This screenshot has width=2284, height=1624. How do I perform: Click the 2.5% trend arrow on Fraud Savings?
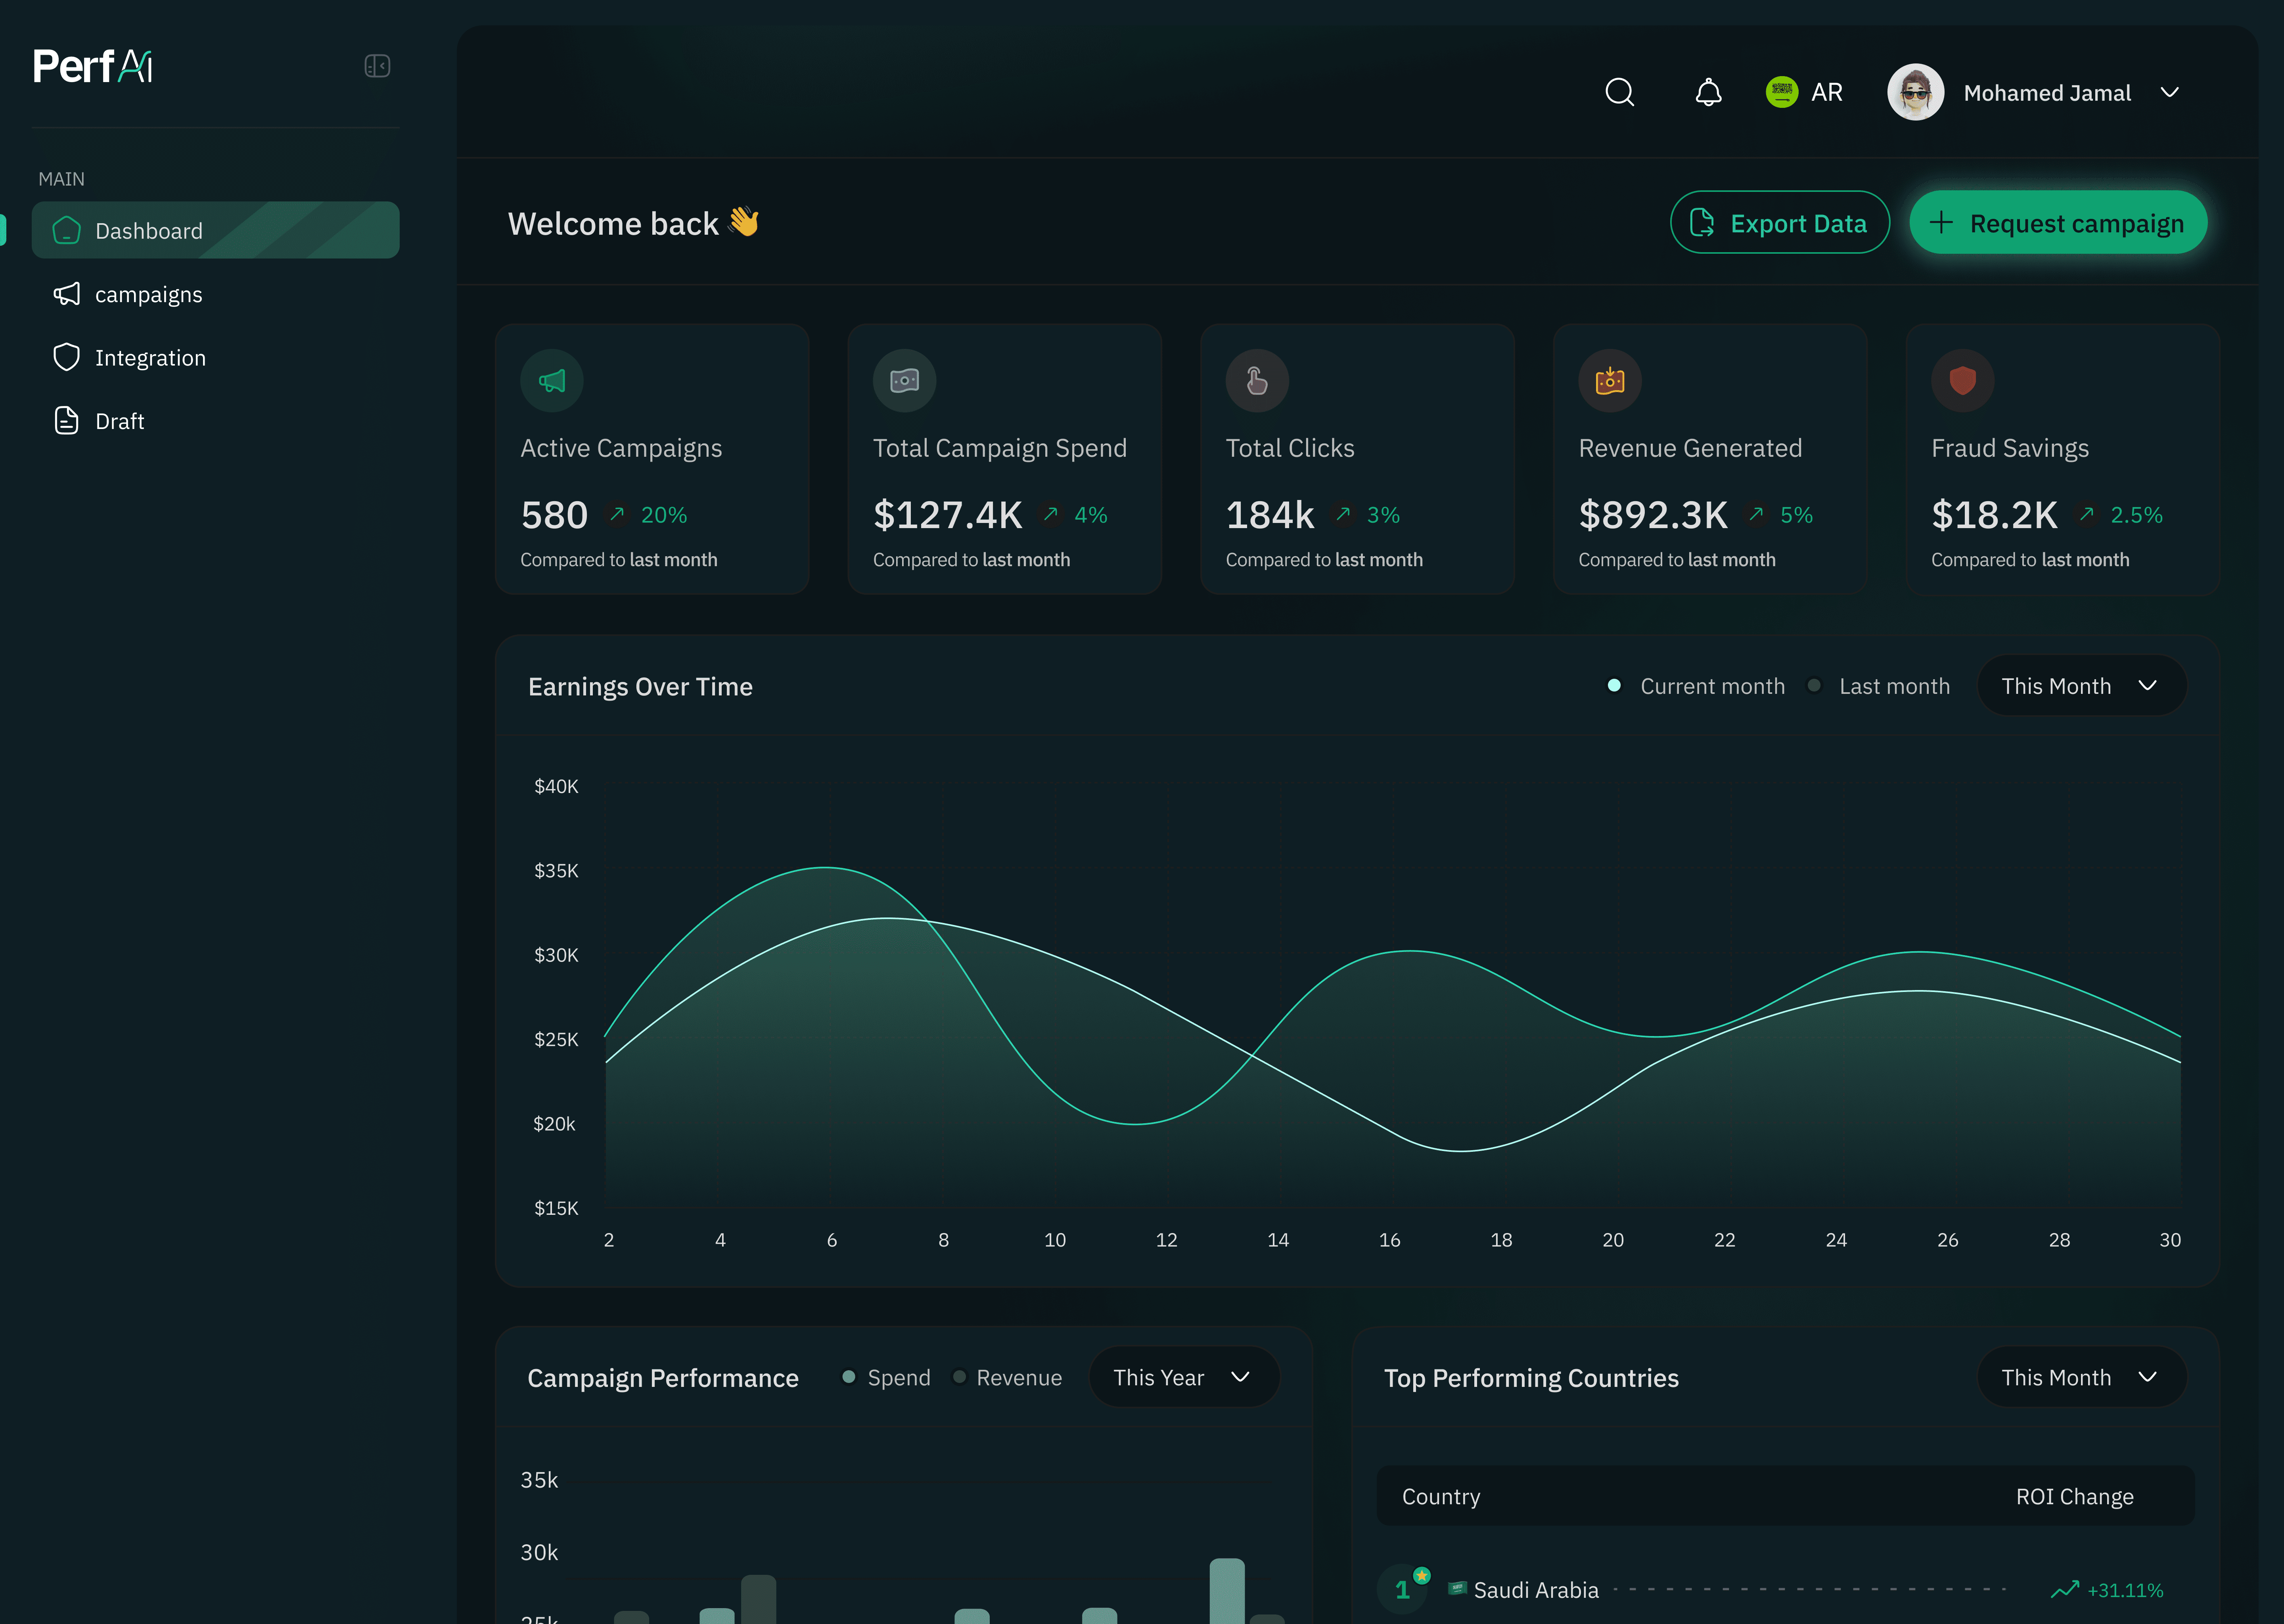(x=2087, y=514)
